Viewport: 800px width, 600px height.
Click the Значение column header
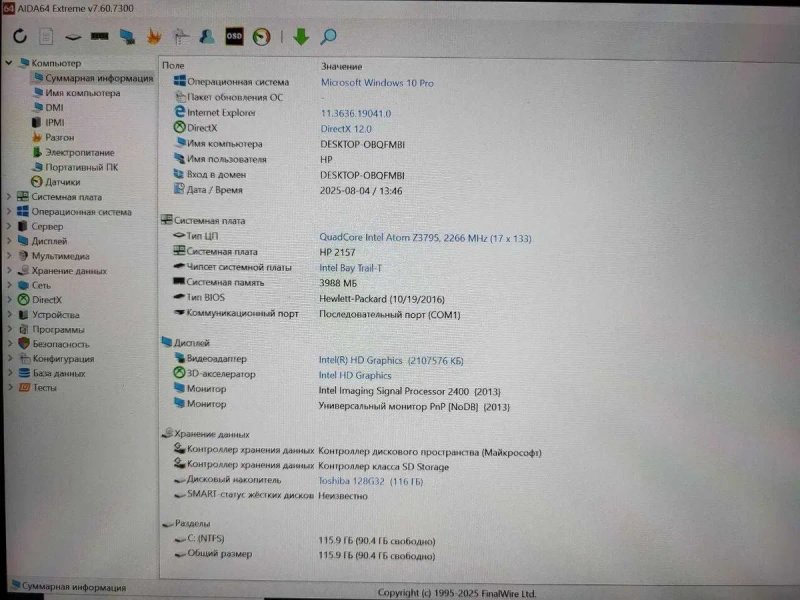(x=341, y=66)
